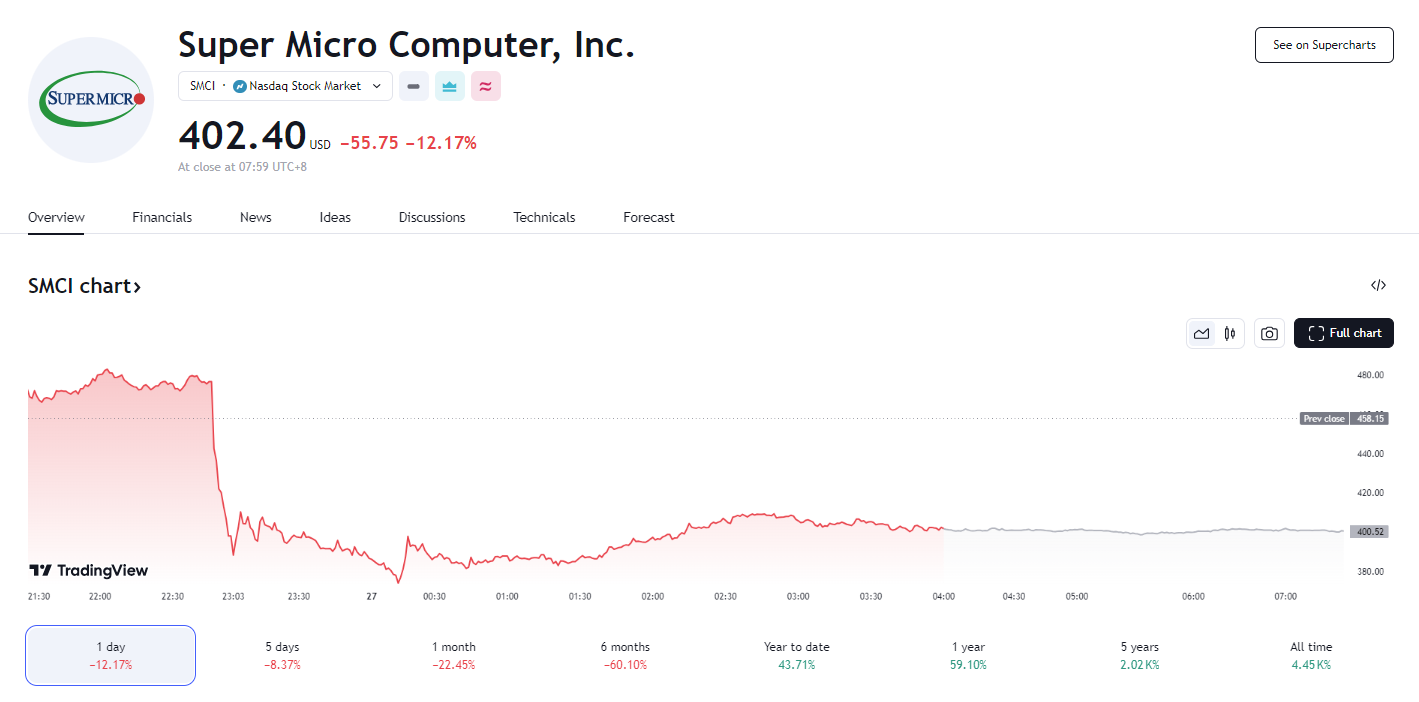Screen dimensions: 1419x702
Task: Open the embed code icon
Action: 1378,286
